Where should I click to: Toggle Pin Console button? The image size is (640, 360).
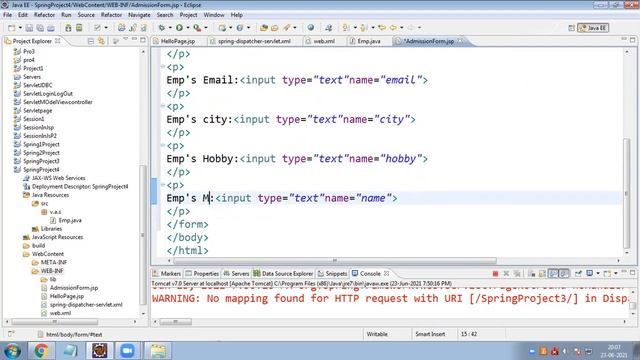tap(578, 273)
